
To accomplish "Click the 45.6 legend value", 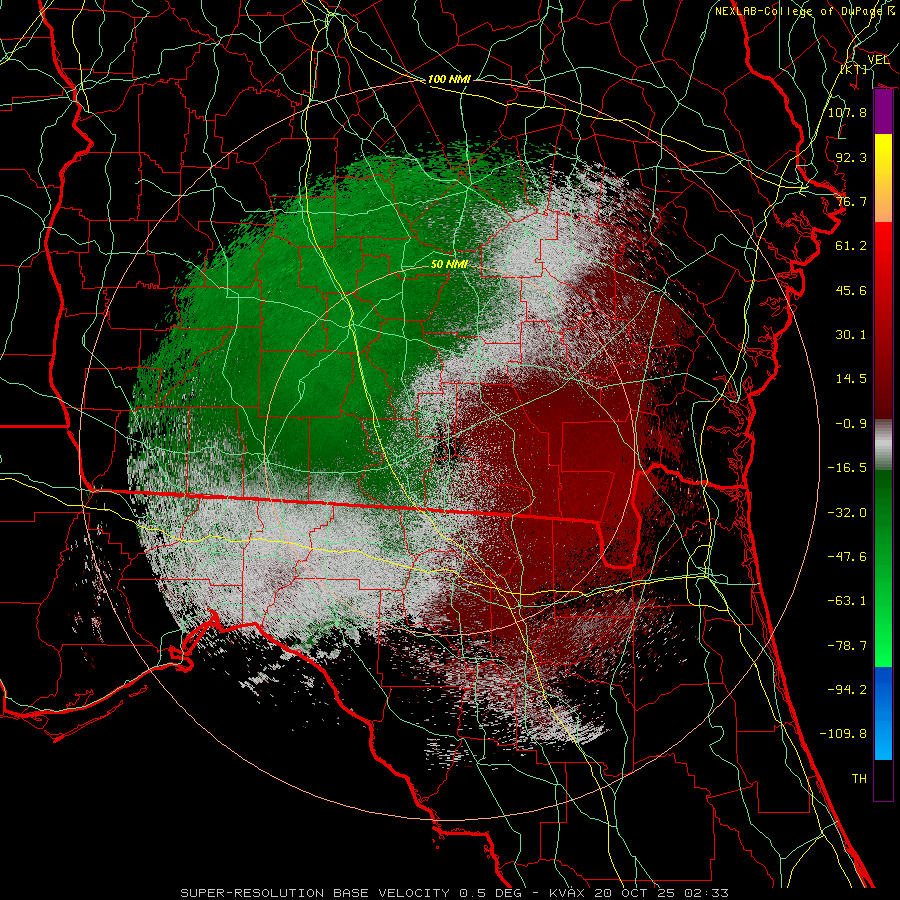I will pyautogui.click(x=851, y=290).
